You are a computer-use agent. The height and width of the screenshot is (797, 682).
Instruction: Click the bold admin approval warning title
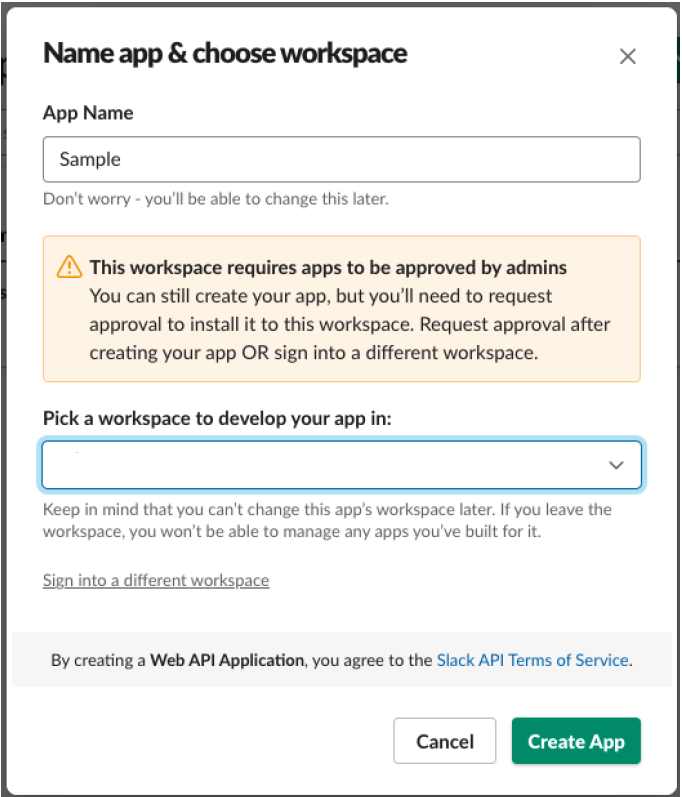(328, 267)
